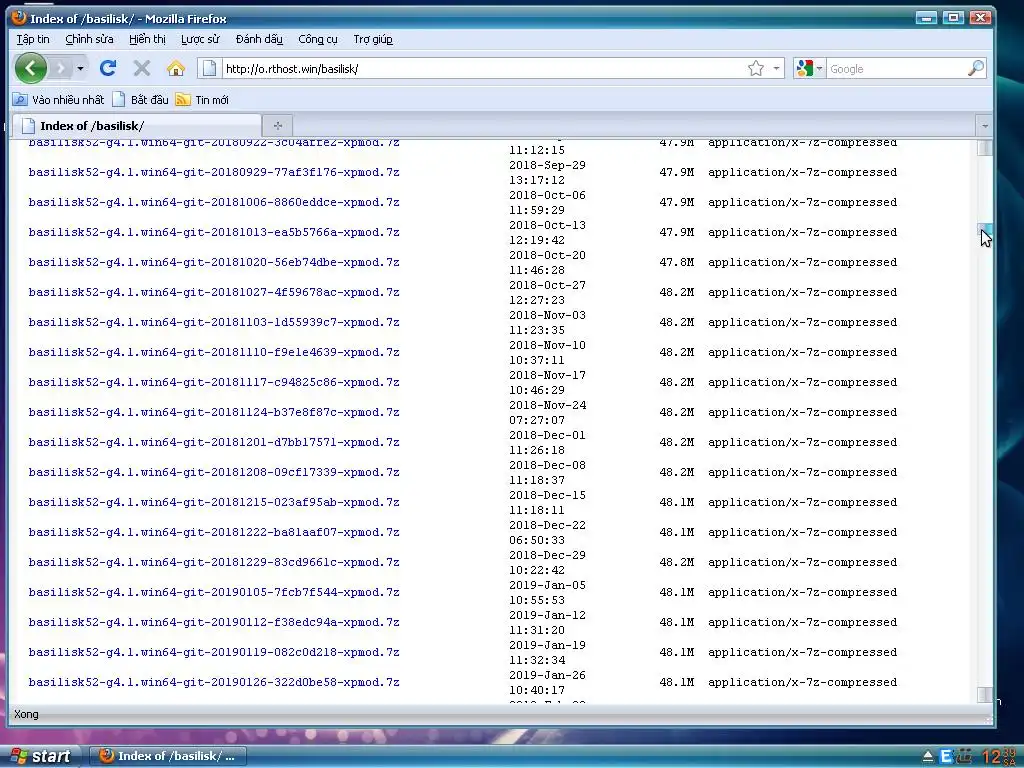Open the list all tabs dropdown
1024x768 pixels.
point(985,125)
